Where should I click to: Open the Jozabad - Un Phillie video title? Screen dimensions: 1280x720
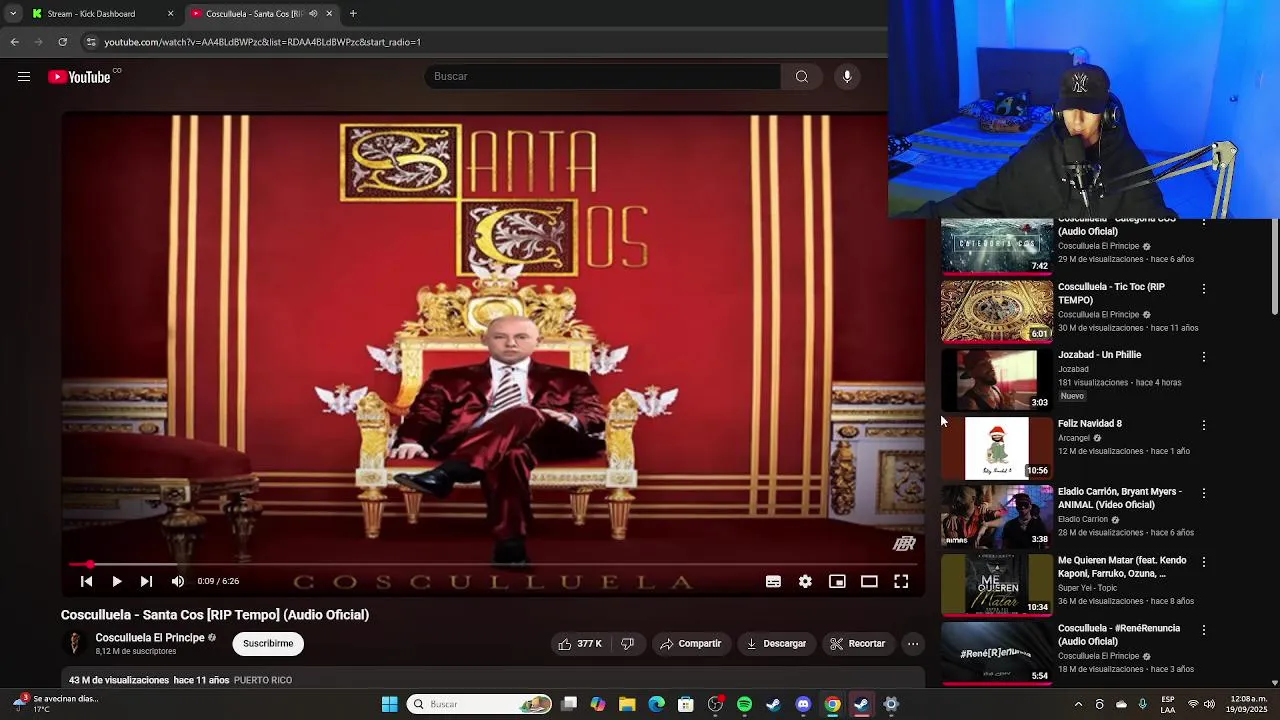point(1099,355)
